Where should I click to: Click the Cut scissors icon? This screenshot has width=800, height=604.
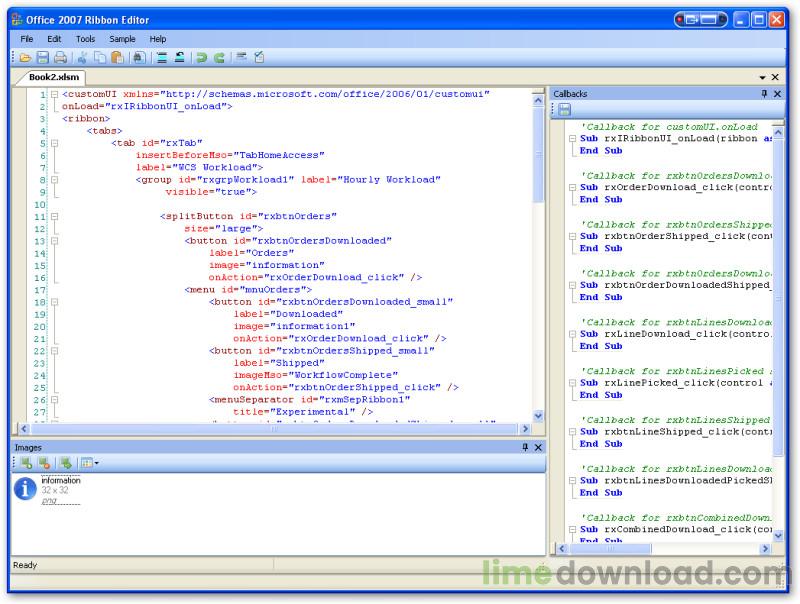pyautogui.click(x=83, y=58)
